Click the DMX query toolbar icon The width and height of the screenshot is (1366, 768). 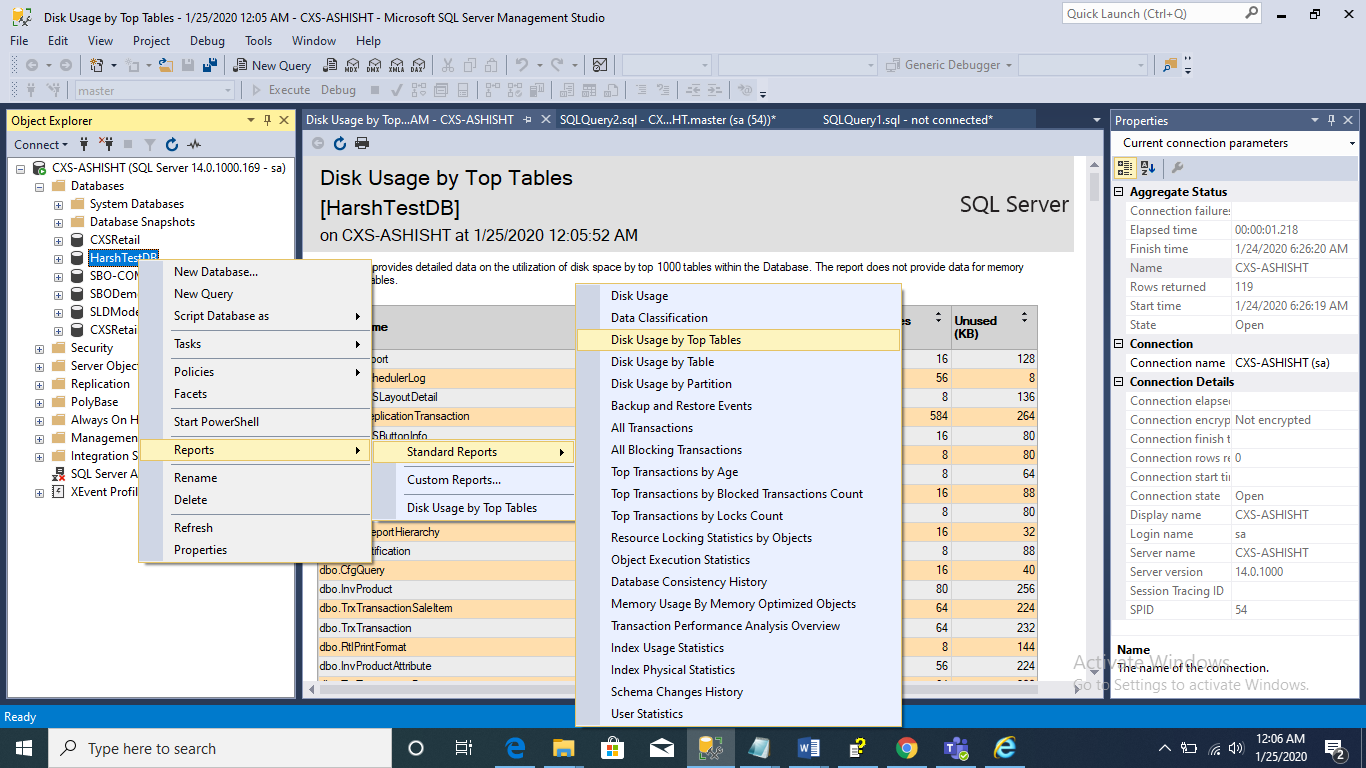click(x=374, y=65)
